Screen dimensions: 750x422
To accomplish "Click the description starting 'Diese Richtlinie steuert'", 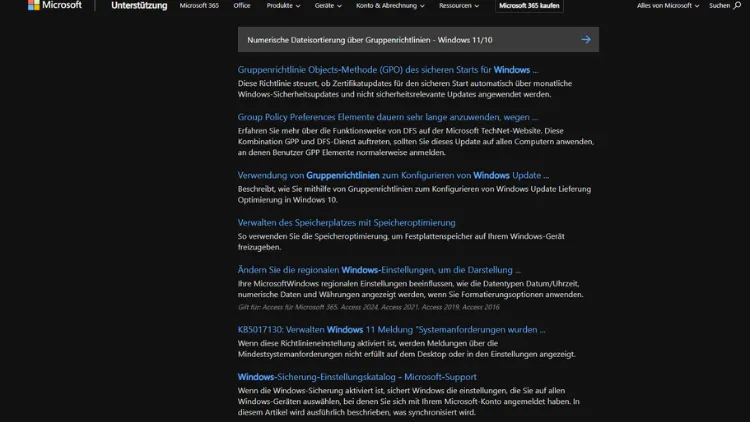I will point(405,89).
